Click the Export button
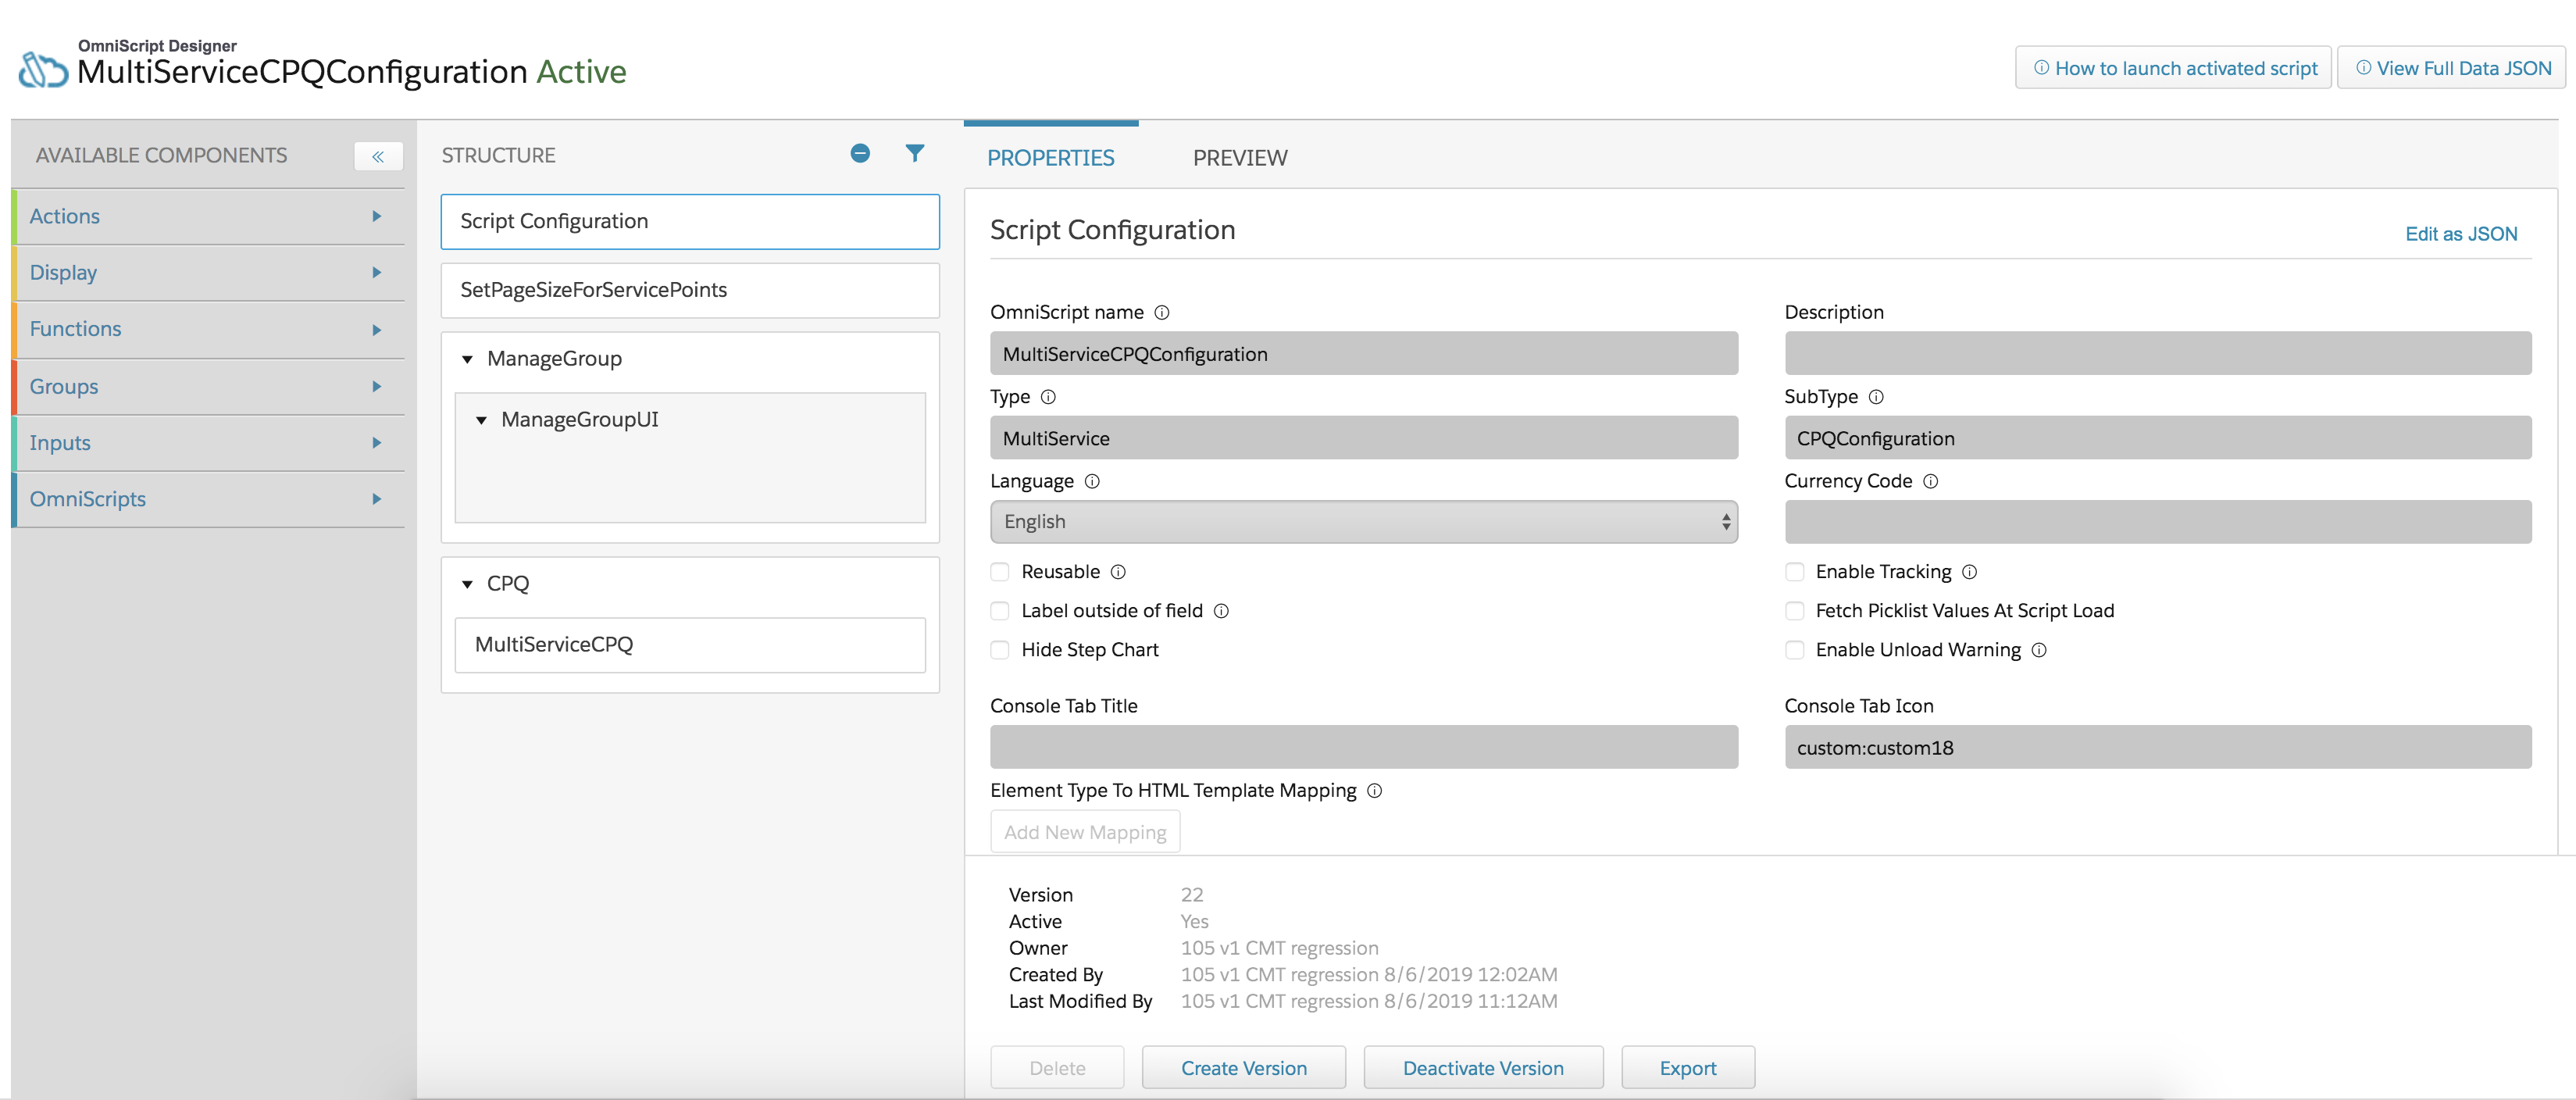The height and width of the screenshot is (1100, 2576). coord(1688,1068)
